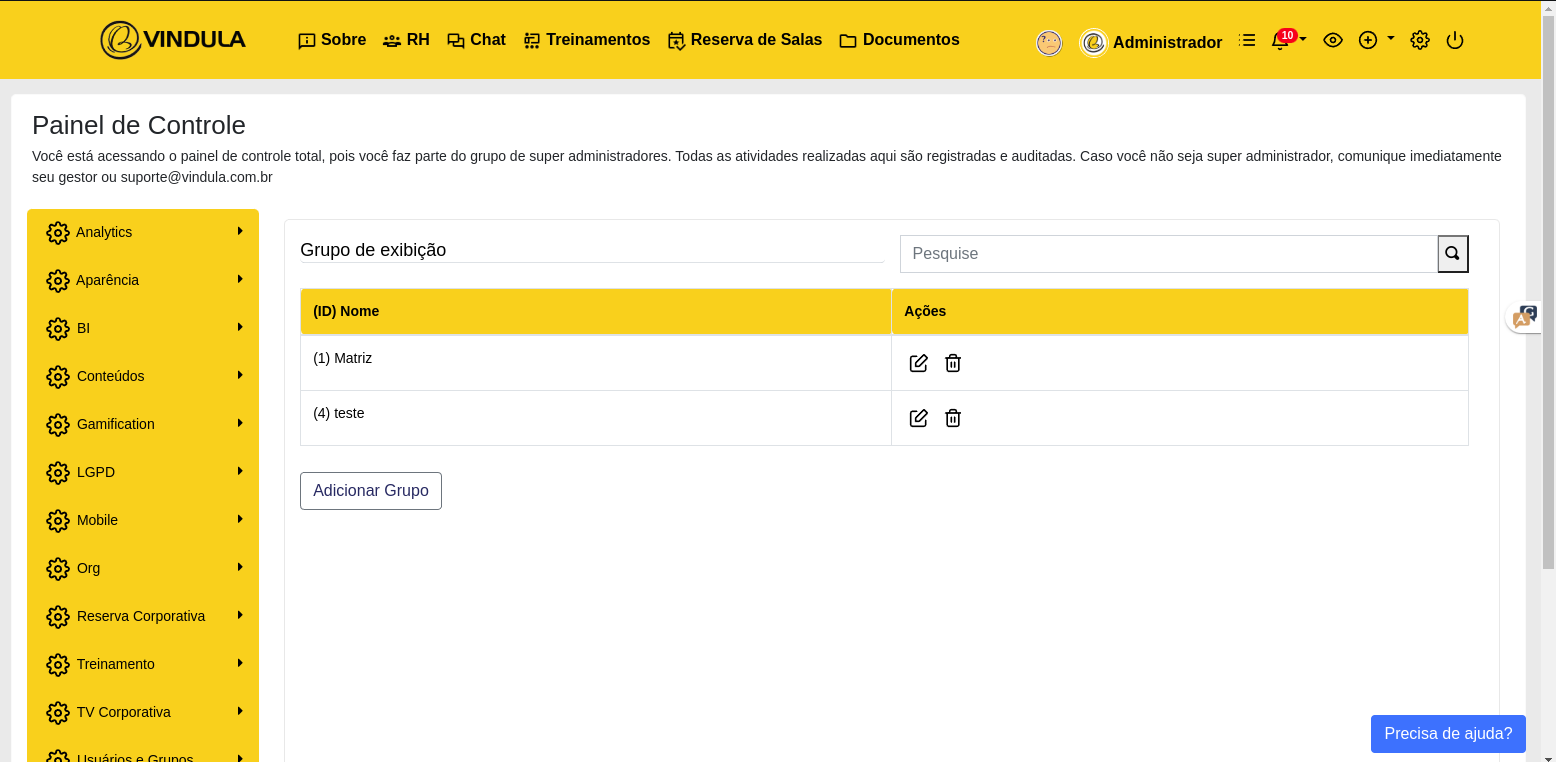This screenshot has width=1556, height=762.
Task: Click the list icon beside Administrador
Action: (1246, 41)
